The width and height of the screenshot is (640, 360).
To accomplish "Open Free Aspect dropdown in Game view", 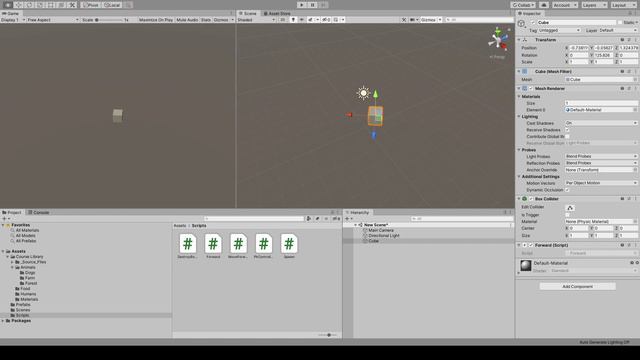I will (53, 20).
